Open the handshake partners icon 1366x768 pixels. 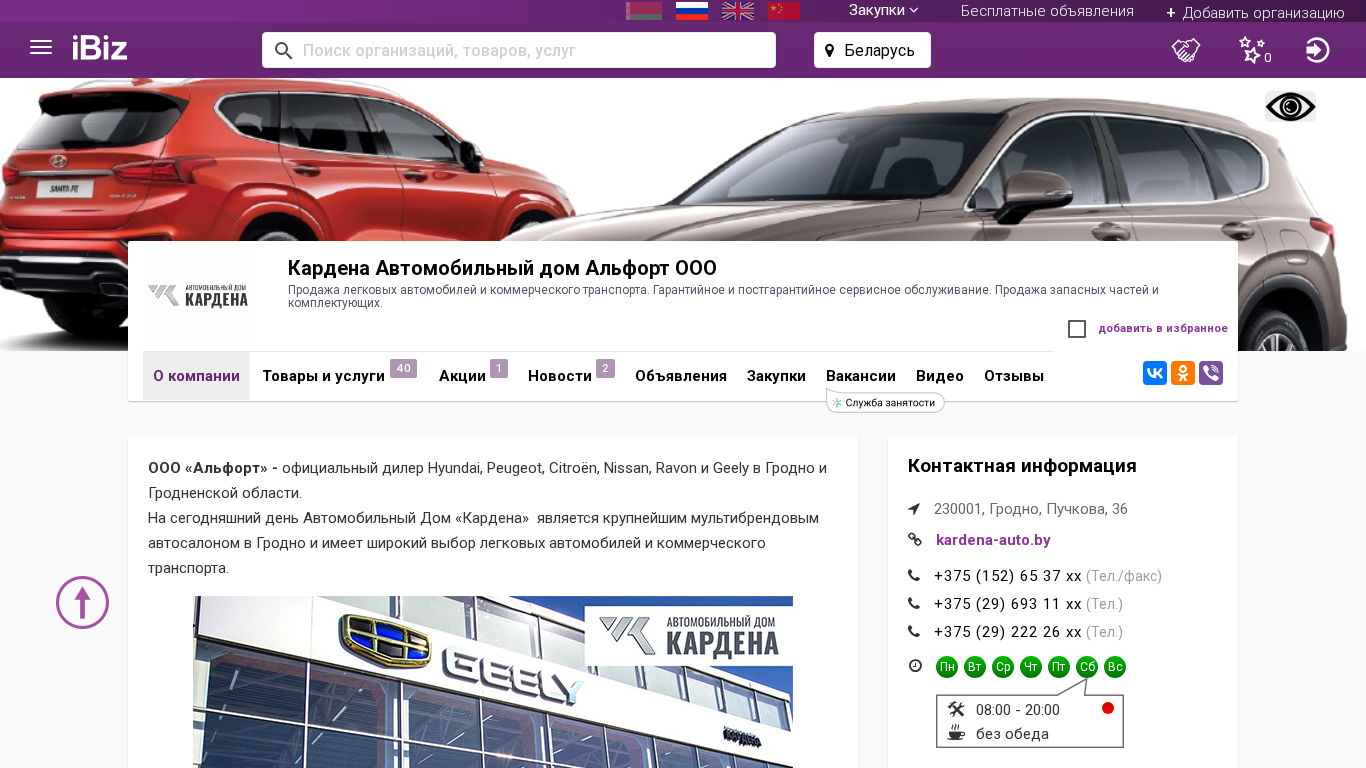tap(1186, 50)
